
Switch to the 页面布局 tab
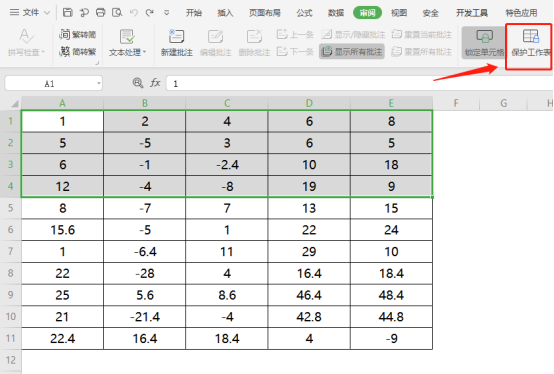[x=265, y=13]
